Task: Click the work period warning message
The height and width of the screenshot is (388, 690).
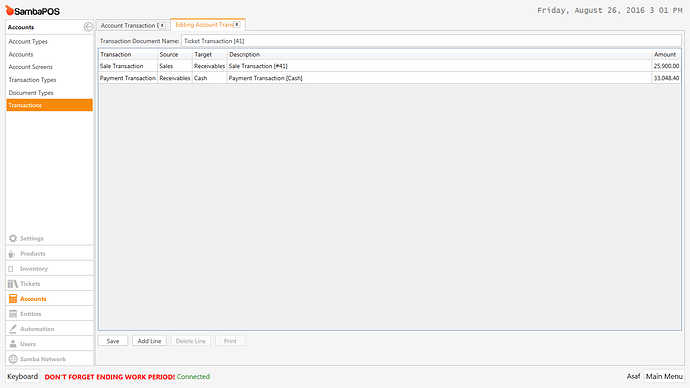Action: (x=110, y=377)
